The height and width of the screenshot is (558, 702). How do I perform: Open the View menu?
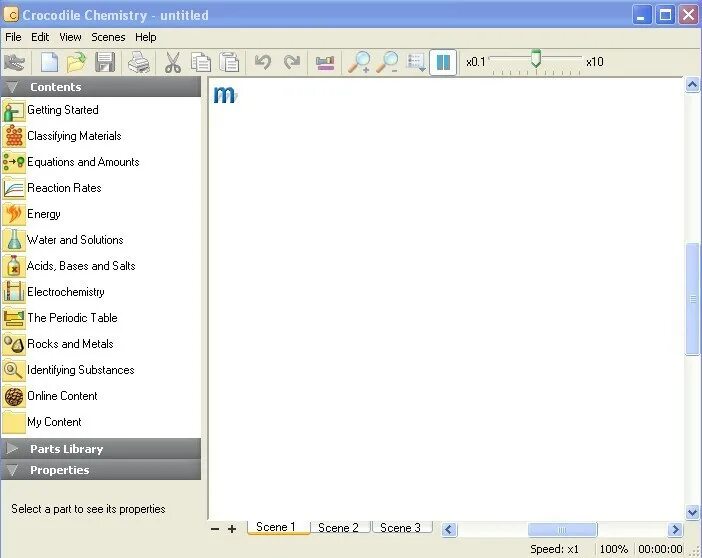pyautogui.click(x=70, y=37)
